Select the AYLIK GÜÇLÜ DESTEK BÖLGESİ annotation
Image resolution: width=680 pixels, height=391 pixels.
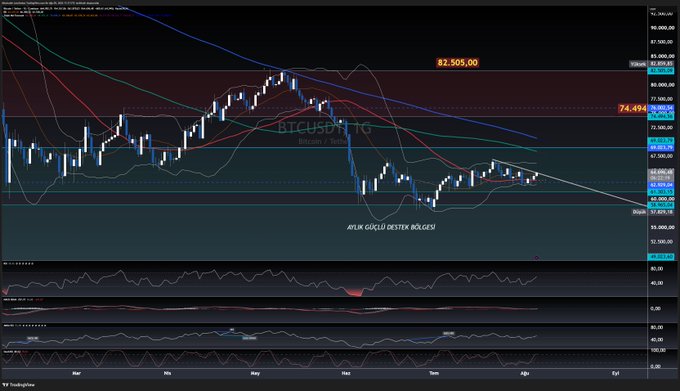click(x=391, y=227)
